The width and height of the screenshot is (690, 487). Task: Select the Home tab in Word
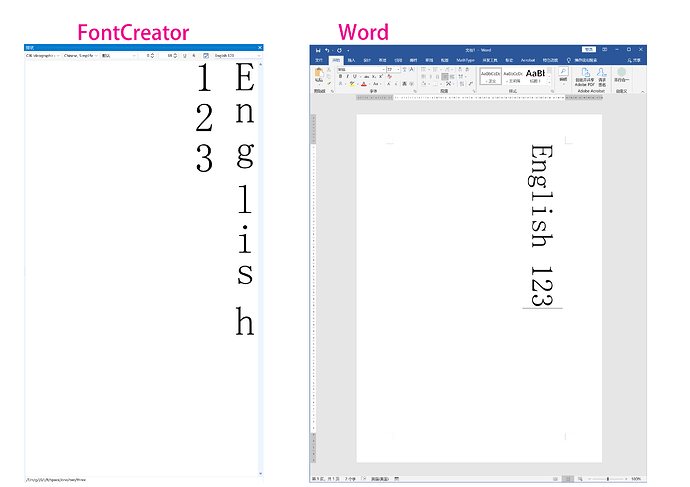(336, 60)
